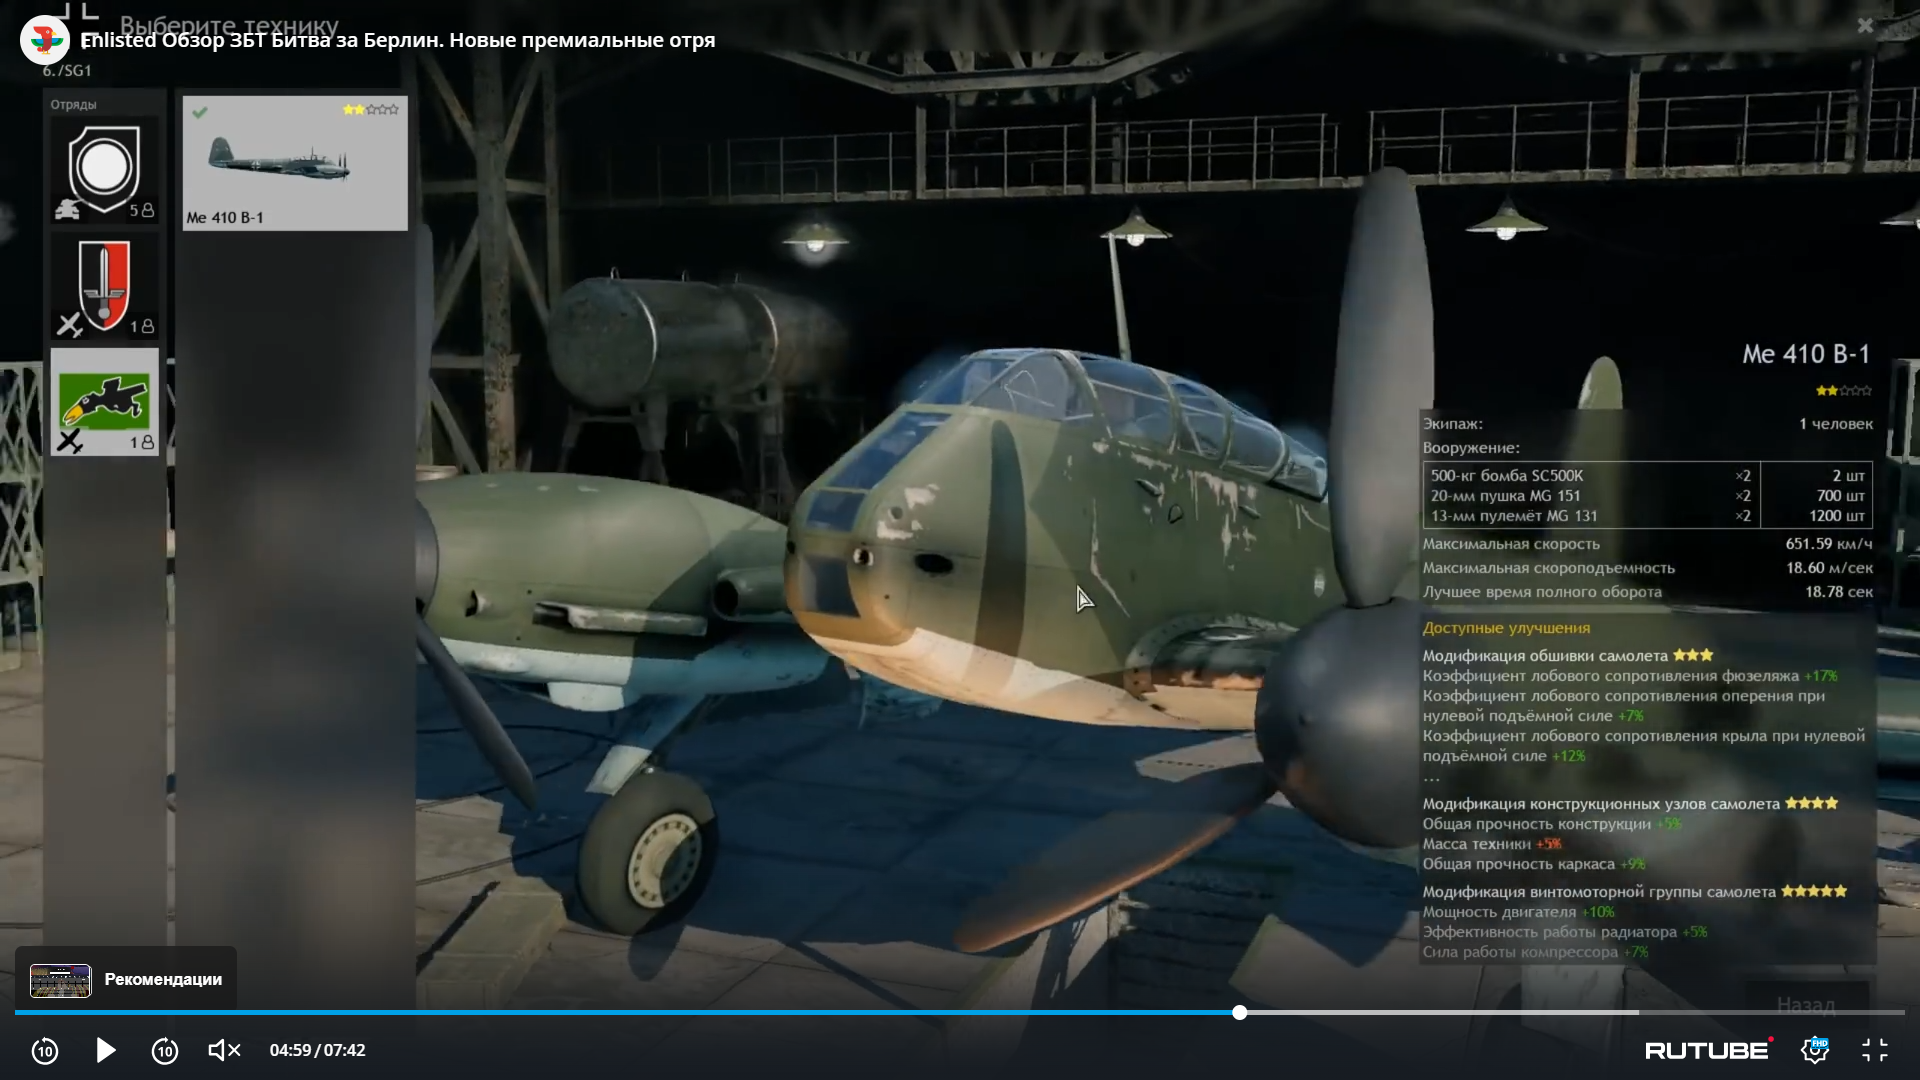Screen dimensions: 1920x1080
Task: Skip forward 10 seconds
Action: 165,1050
